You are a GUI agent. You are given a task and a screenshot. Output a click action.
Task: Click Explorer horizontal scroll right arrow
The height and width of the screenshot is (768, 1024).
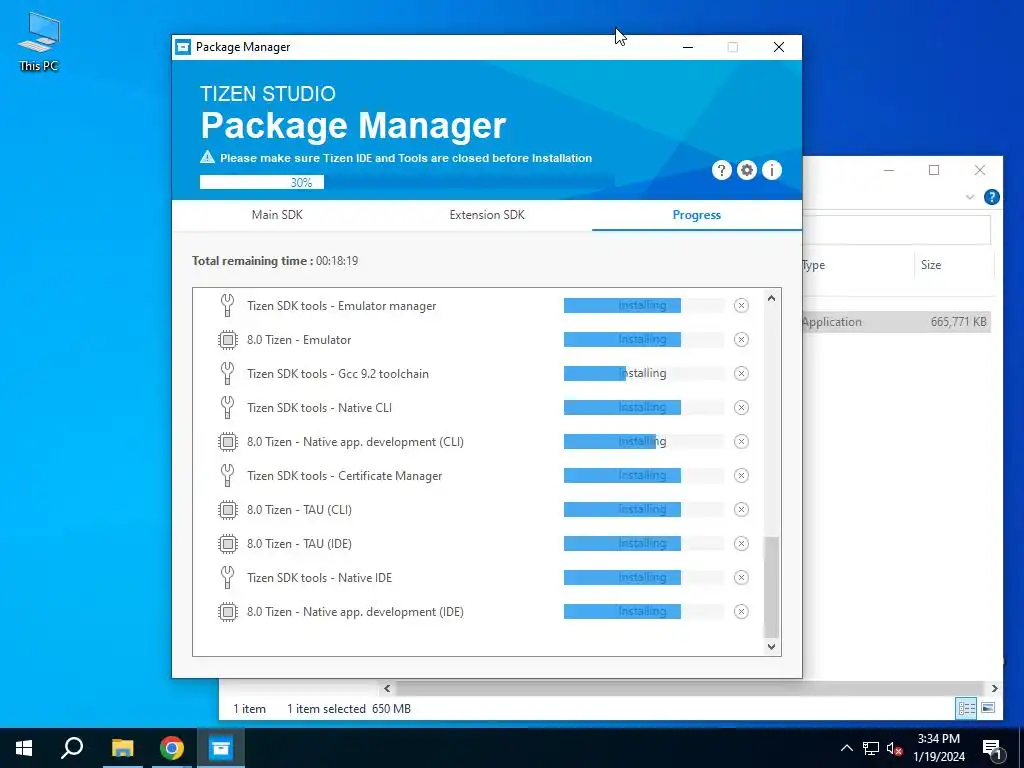[995, 688]
